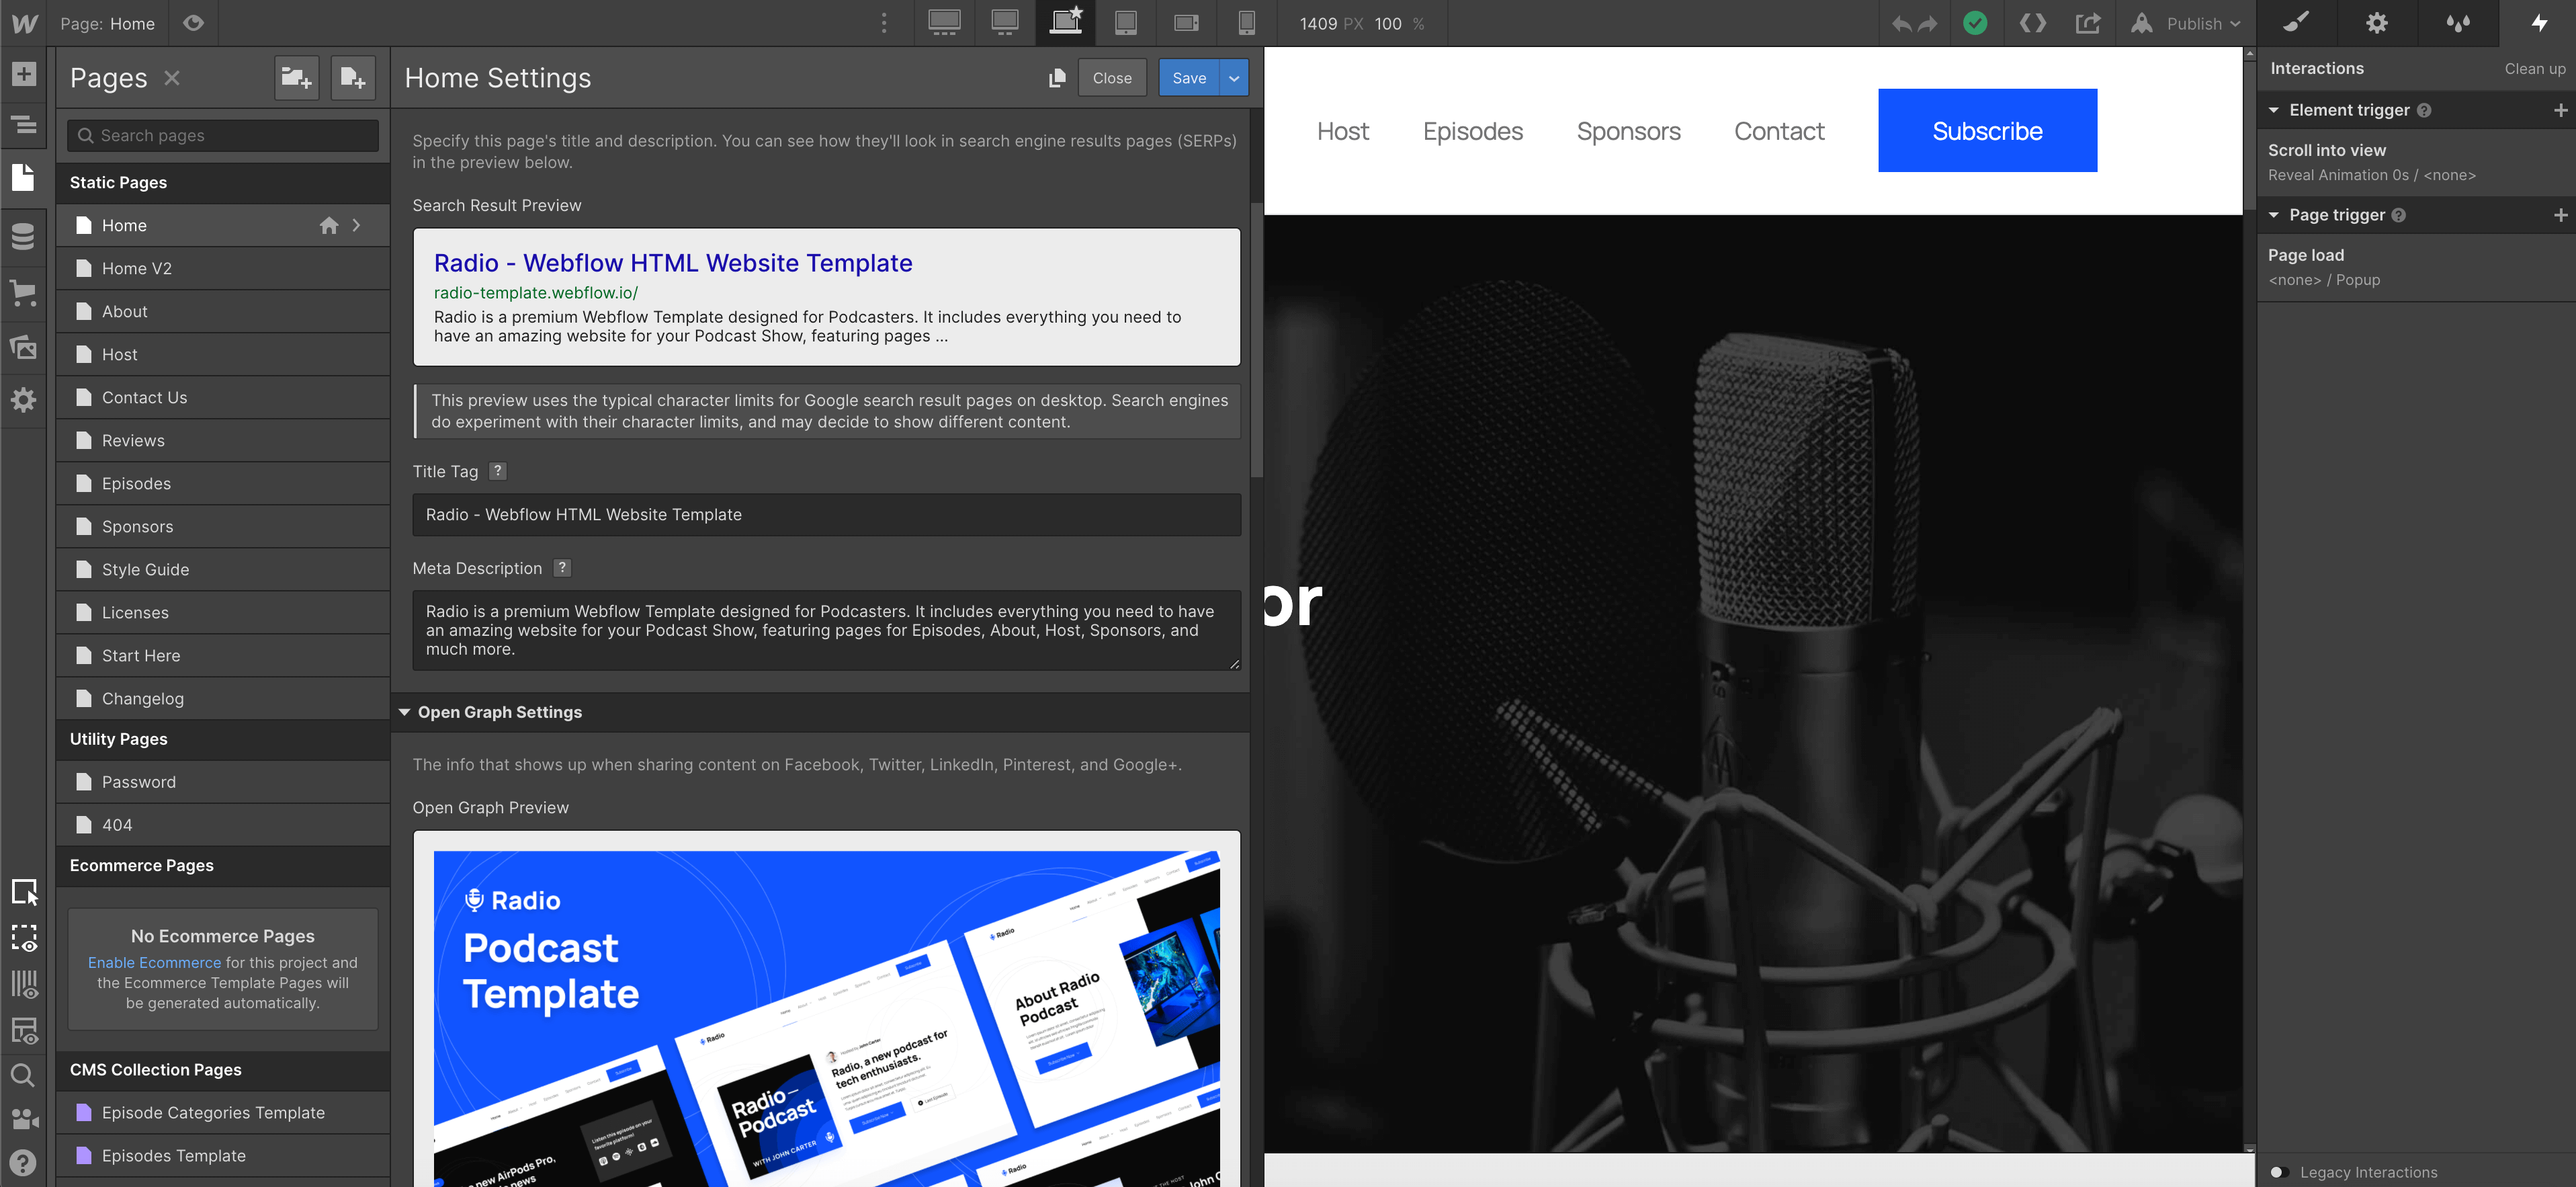Open the Assets panel
Viewport: 2576px width, 1187px height.
coord(24,347)
